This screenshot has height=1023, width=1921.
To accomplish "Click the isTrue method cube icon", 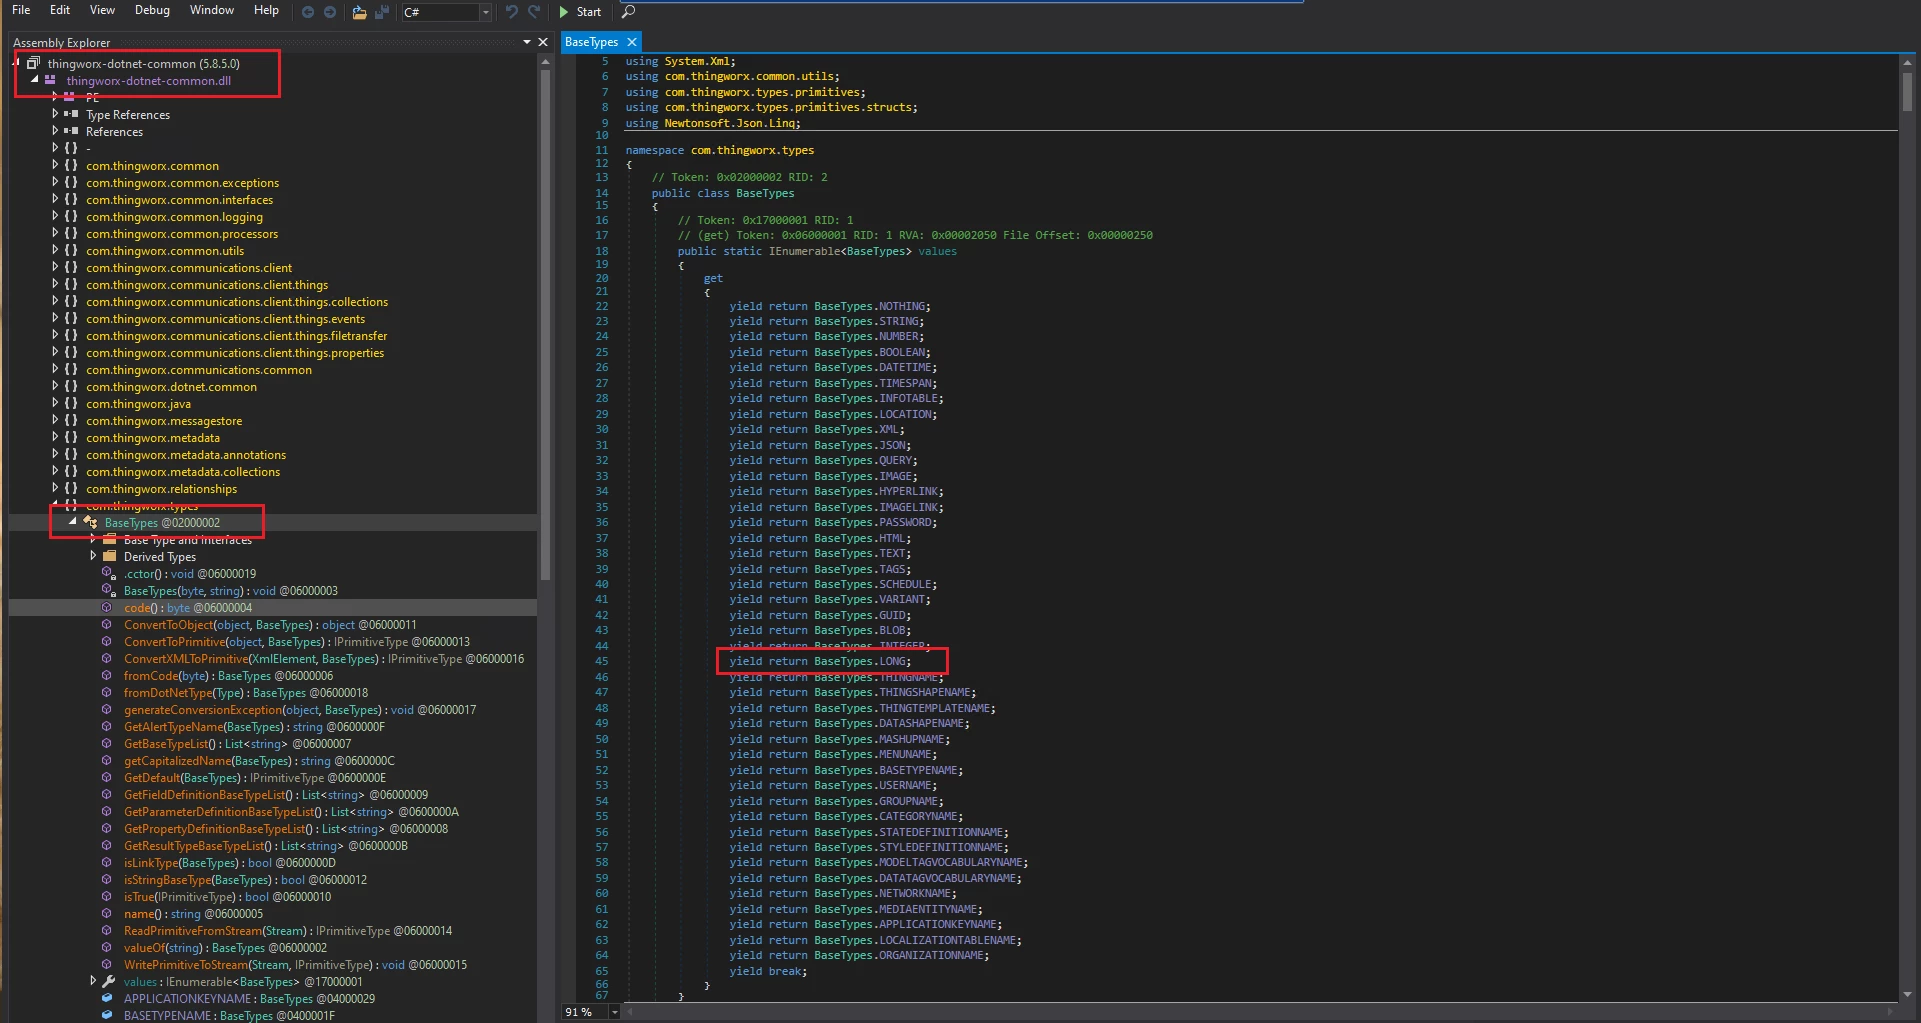I will pos(107,896).
